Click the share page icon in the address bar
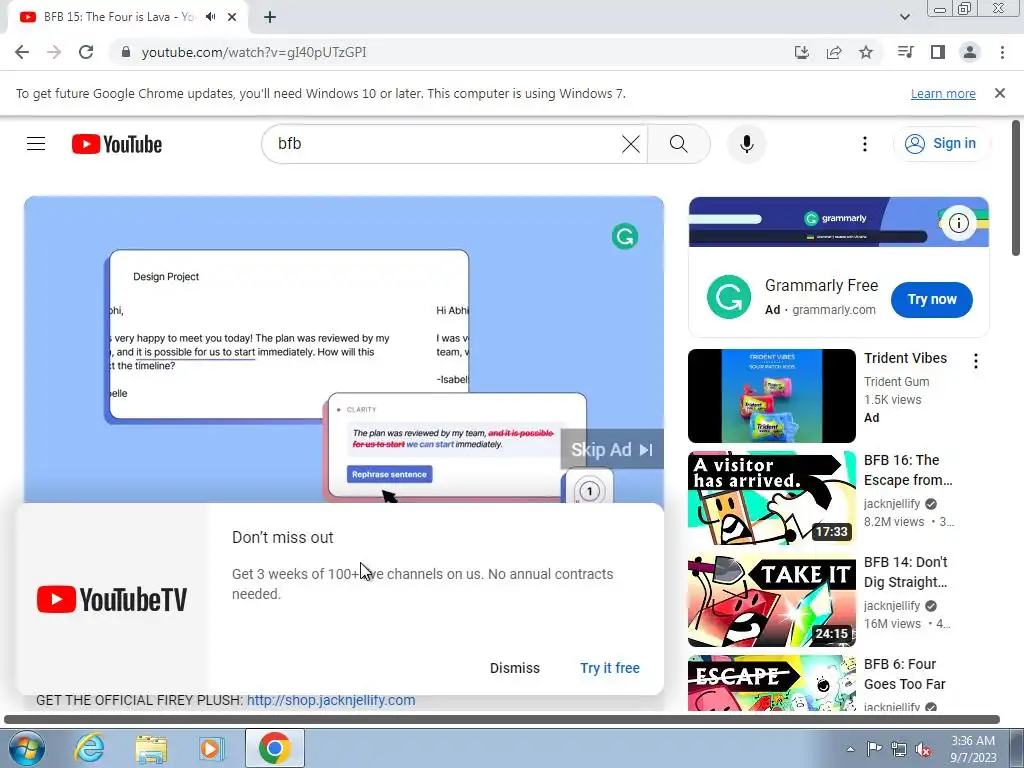The image size is (1024, 768). pos(834,52)
